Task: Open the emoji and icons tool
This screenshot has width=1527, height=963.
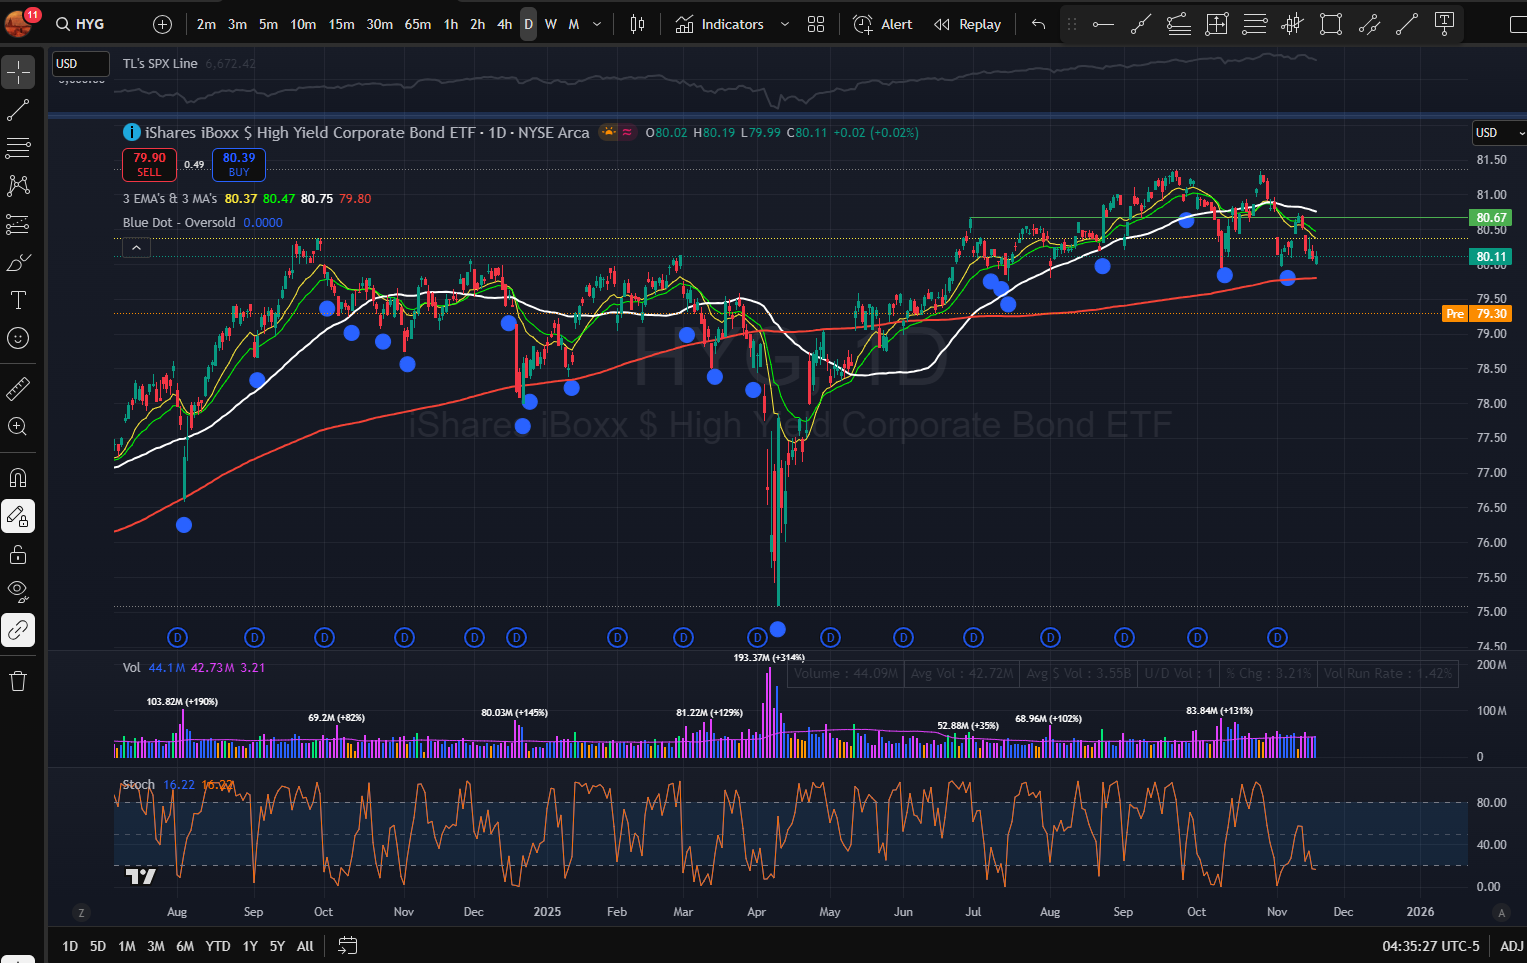Action: tap(18, 338)
